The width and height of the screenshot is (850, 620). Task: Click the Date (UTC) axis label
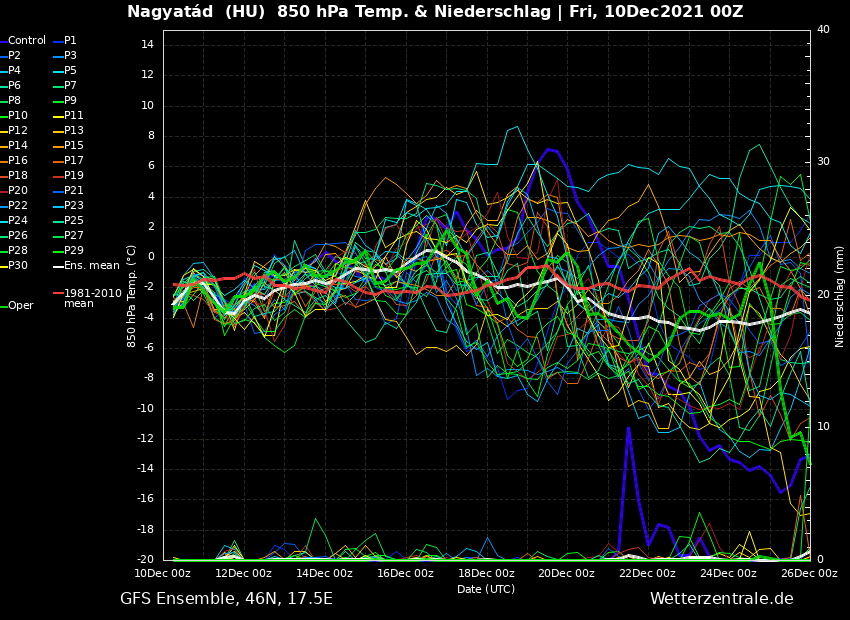pyautogui.click(x=486, y=589)
